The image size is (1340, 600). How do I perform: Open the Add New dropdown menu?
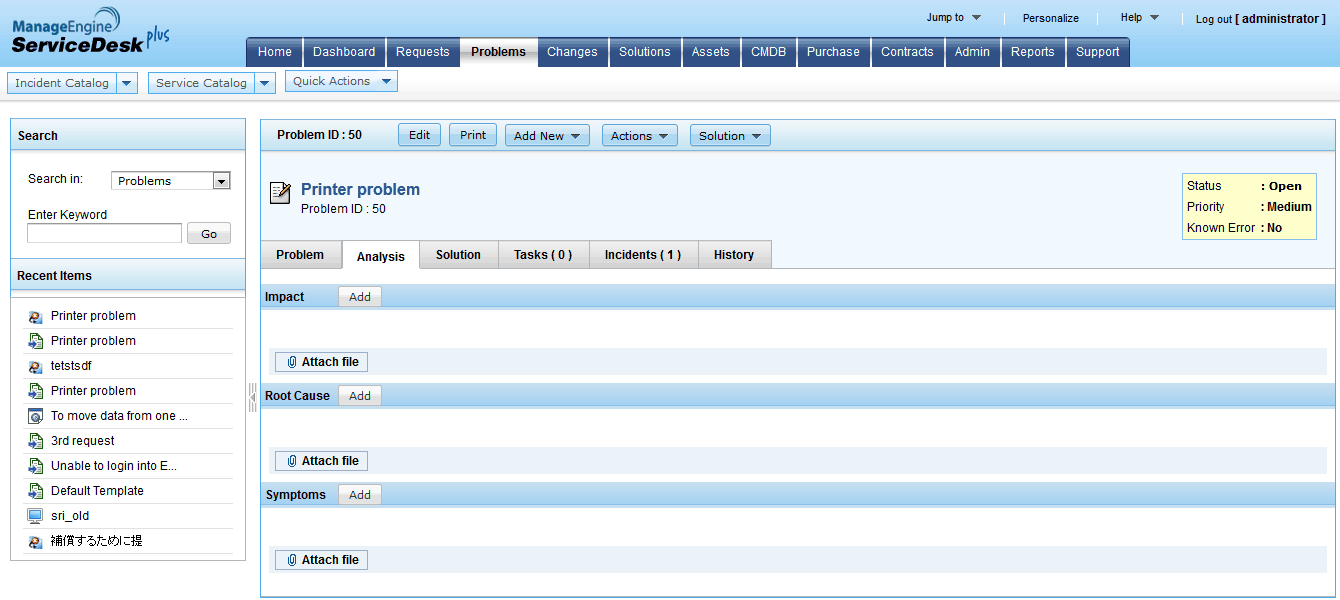click(x=547, y=136)
